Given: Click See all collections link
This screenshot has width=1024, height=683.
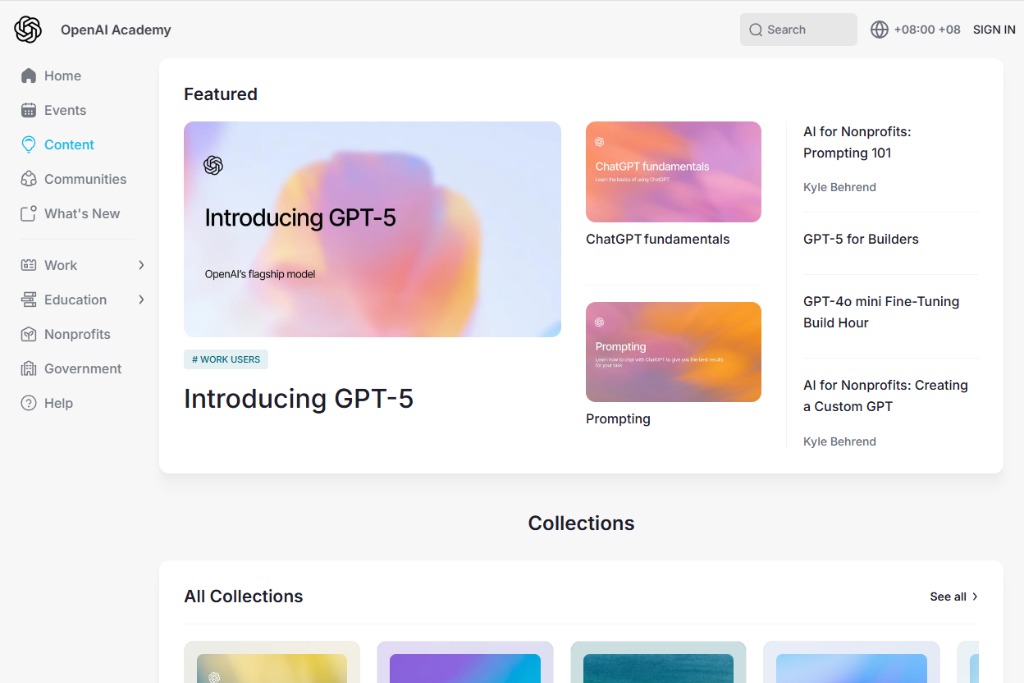Looking at the screenshot, I should [953, 597].
